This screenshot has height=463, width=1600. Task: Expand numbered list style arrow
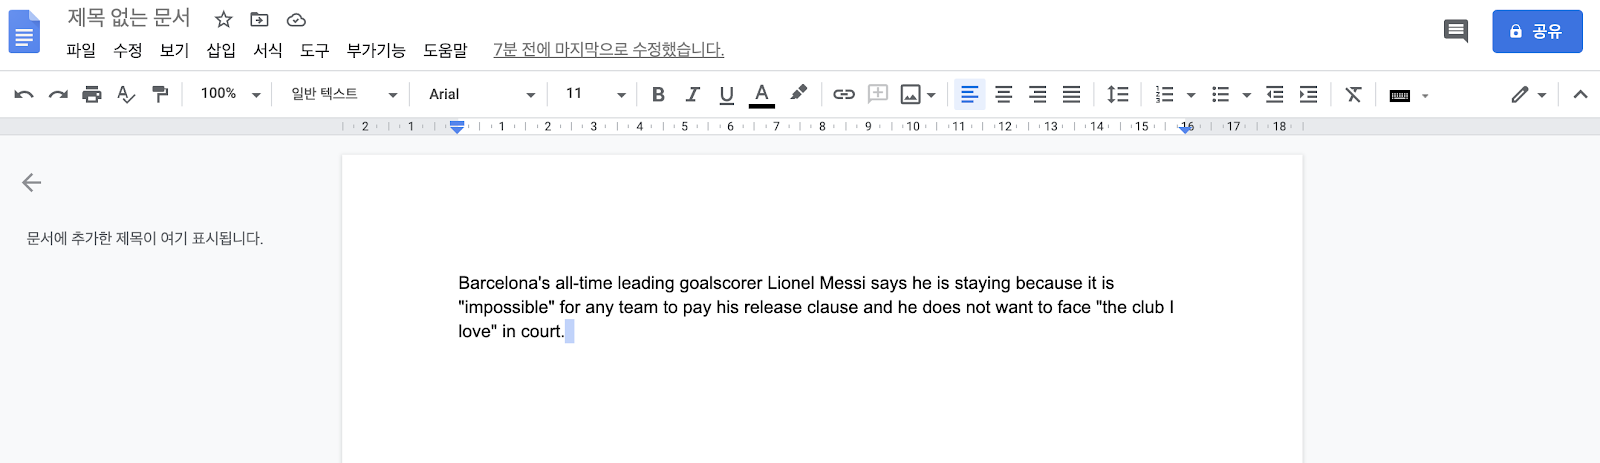(x=1191, y=95)
